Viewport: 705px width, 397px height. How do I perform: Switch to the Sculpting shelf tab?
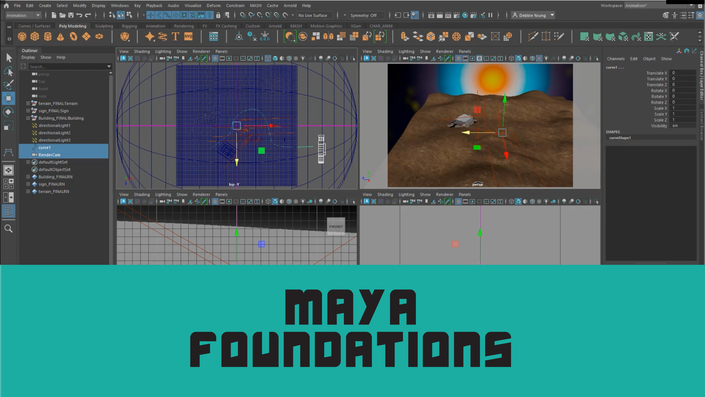(104, 26)
